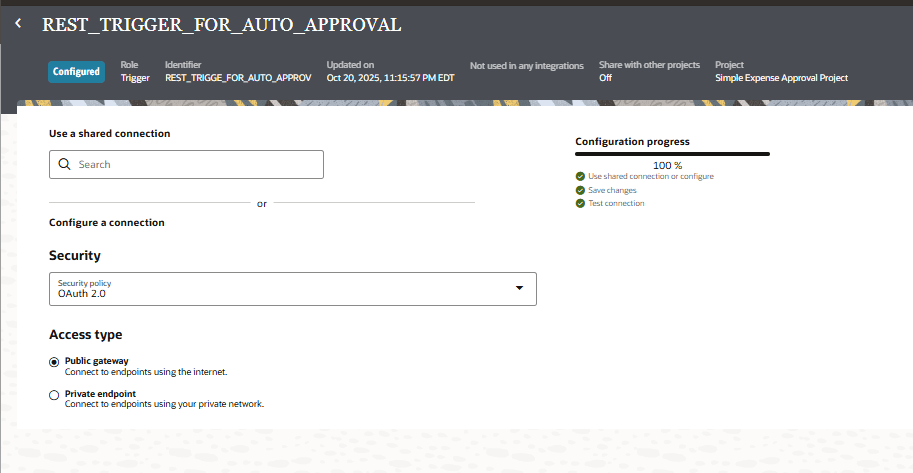Screen dimensions: 913x473
Task: Click the Test connection progress step
Action: (616, 203)
